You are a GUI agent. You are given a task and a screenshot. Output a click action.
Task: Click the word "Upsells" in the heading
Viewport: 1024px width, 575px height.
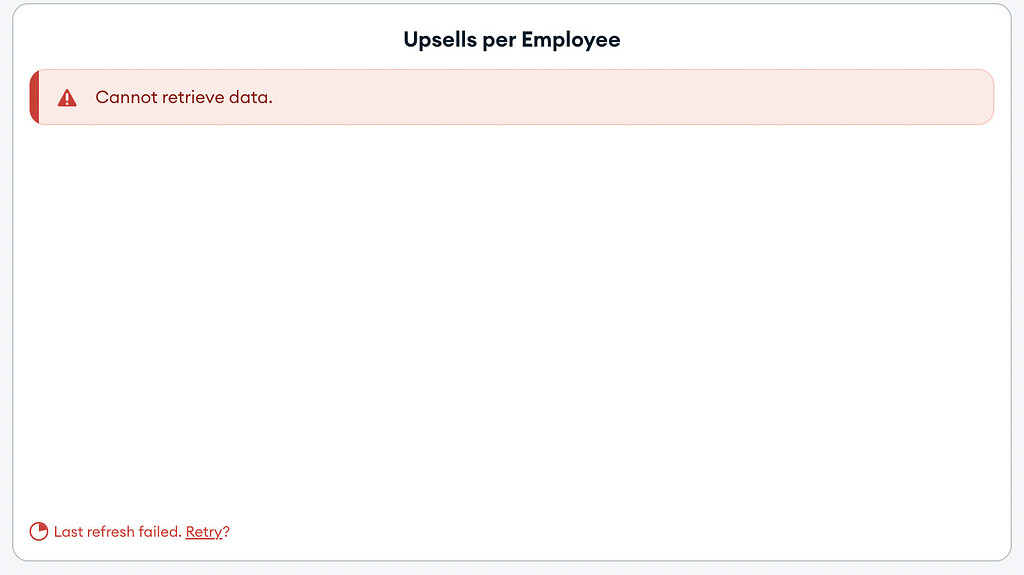[440, 40]
